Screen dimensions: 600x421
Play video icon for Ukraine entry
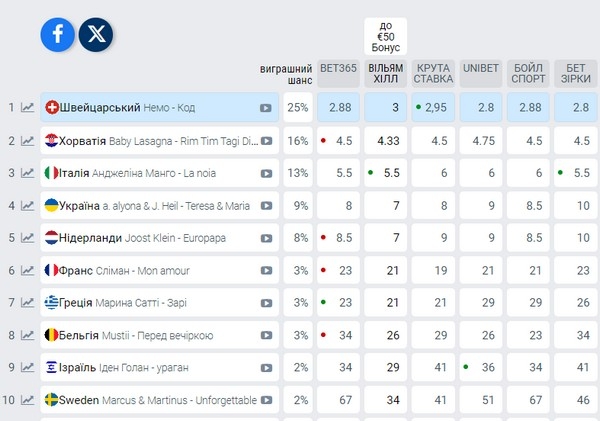[x=266, y=206]
